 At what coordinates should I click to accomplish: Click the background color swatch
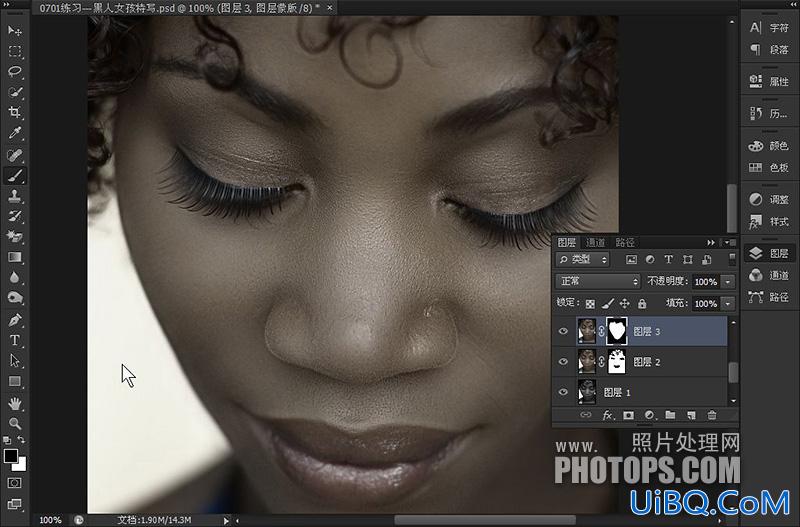point(21,465)
